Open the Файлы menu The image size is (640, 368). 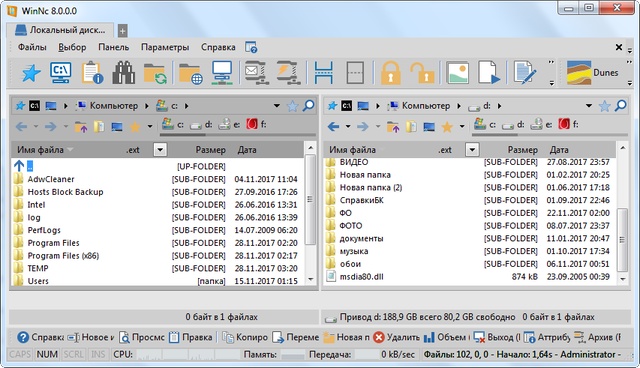coord(32,47)
